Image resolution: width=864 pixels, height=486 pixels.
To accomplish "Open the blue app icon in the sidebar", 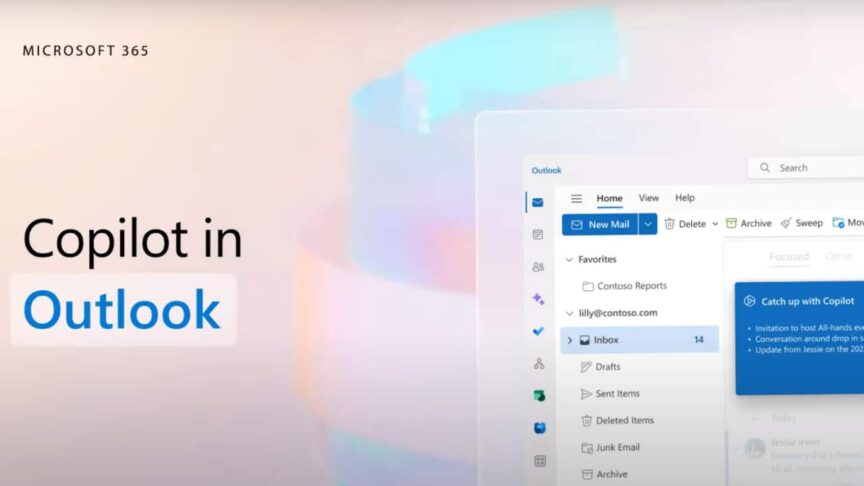I will (x=539, y=428).
